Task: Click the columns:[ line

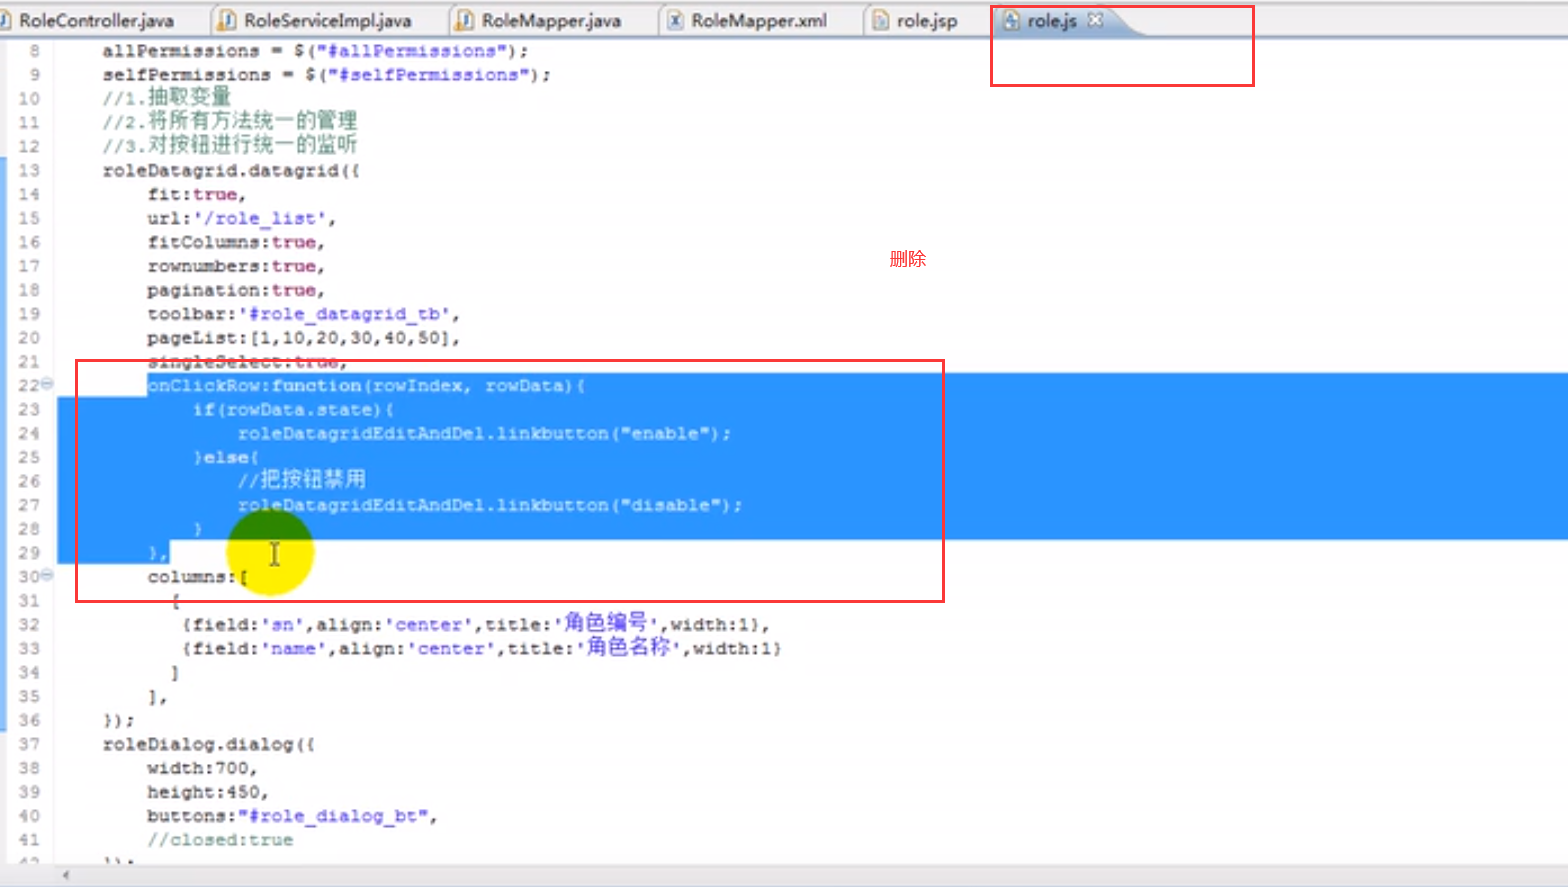Action: point(197,577)
